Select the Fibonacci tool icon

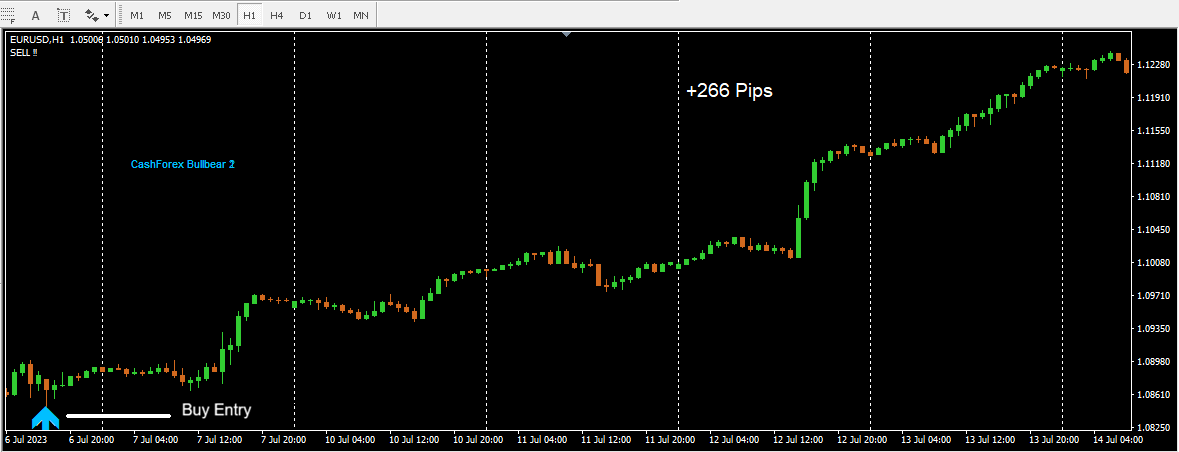point(8,15)
